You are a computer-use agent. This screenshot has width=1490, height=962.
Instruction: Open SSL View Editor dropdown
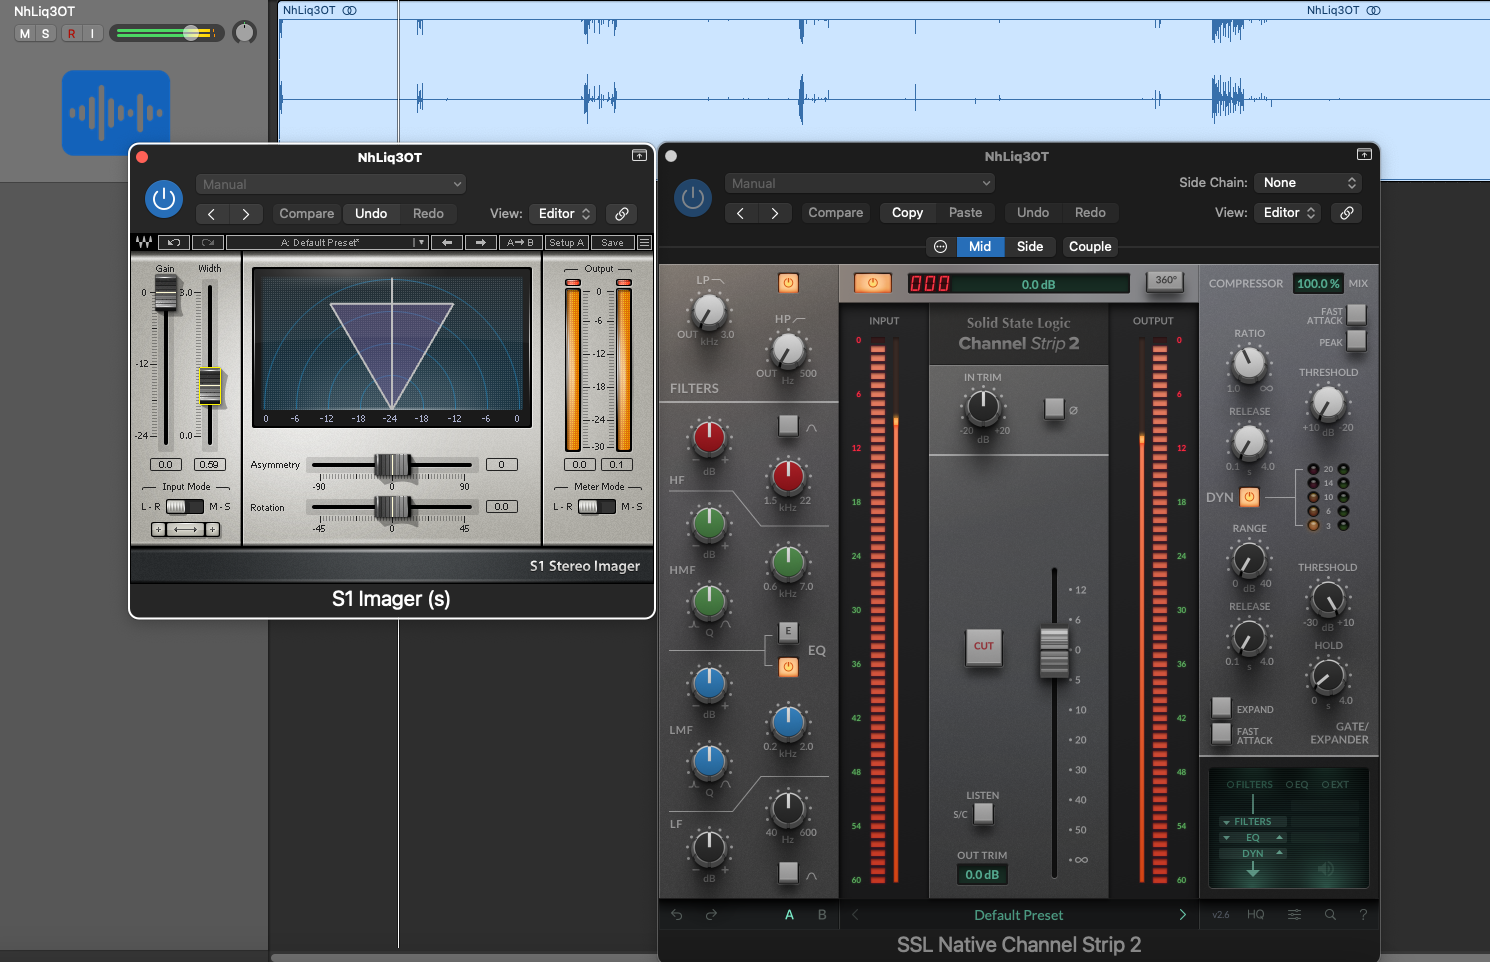[1289, 213]
